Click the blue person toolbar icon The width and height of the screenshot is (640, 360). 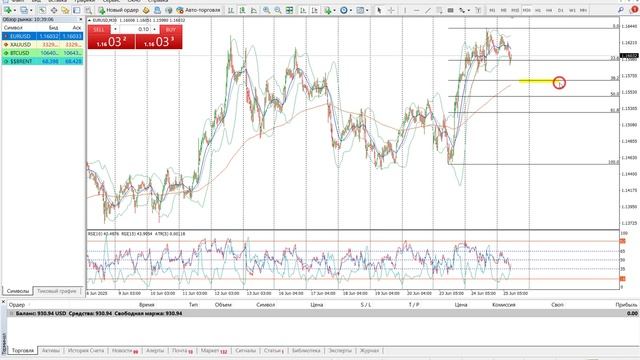click(157, 10)
